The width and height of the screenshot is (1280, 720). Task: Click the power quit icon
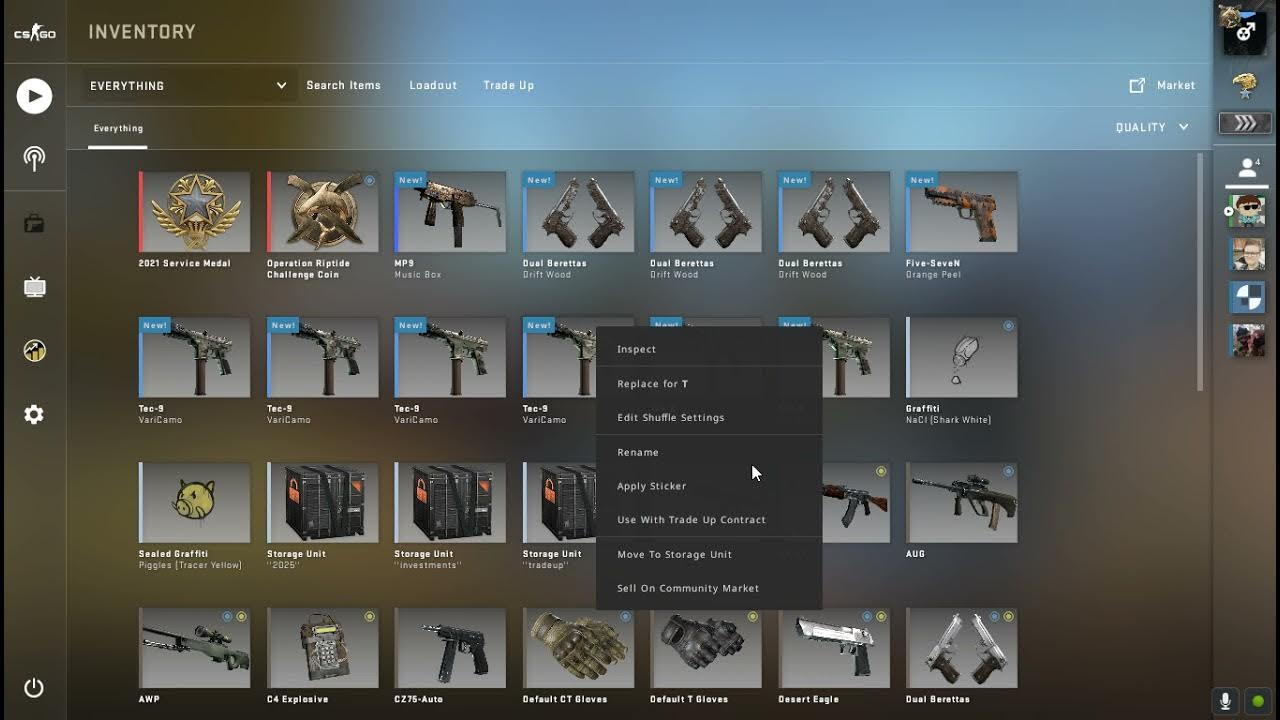[34, 688]
